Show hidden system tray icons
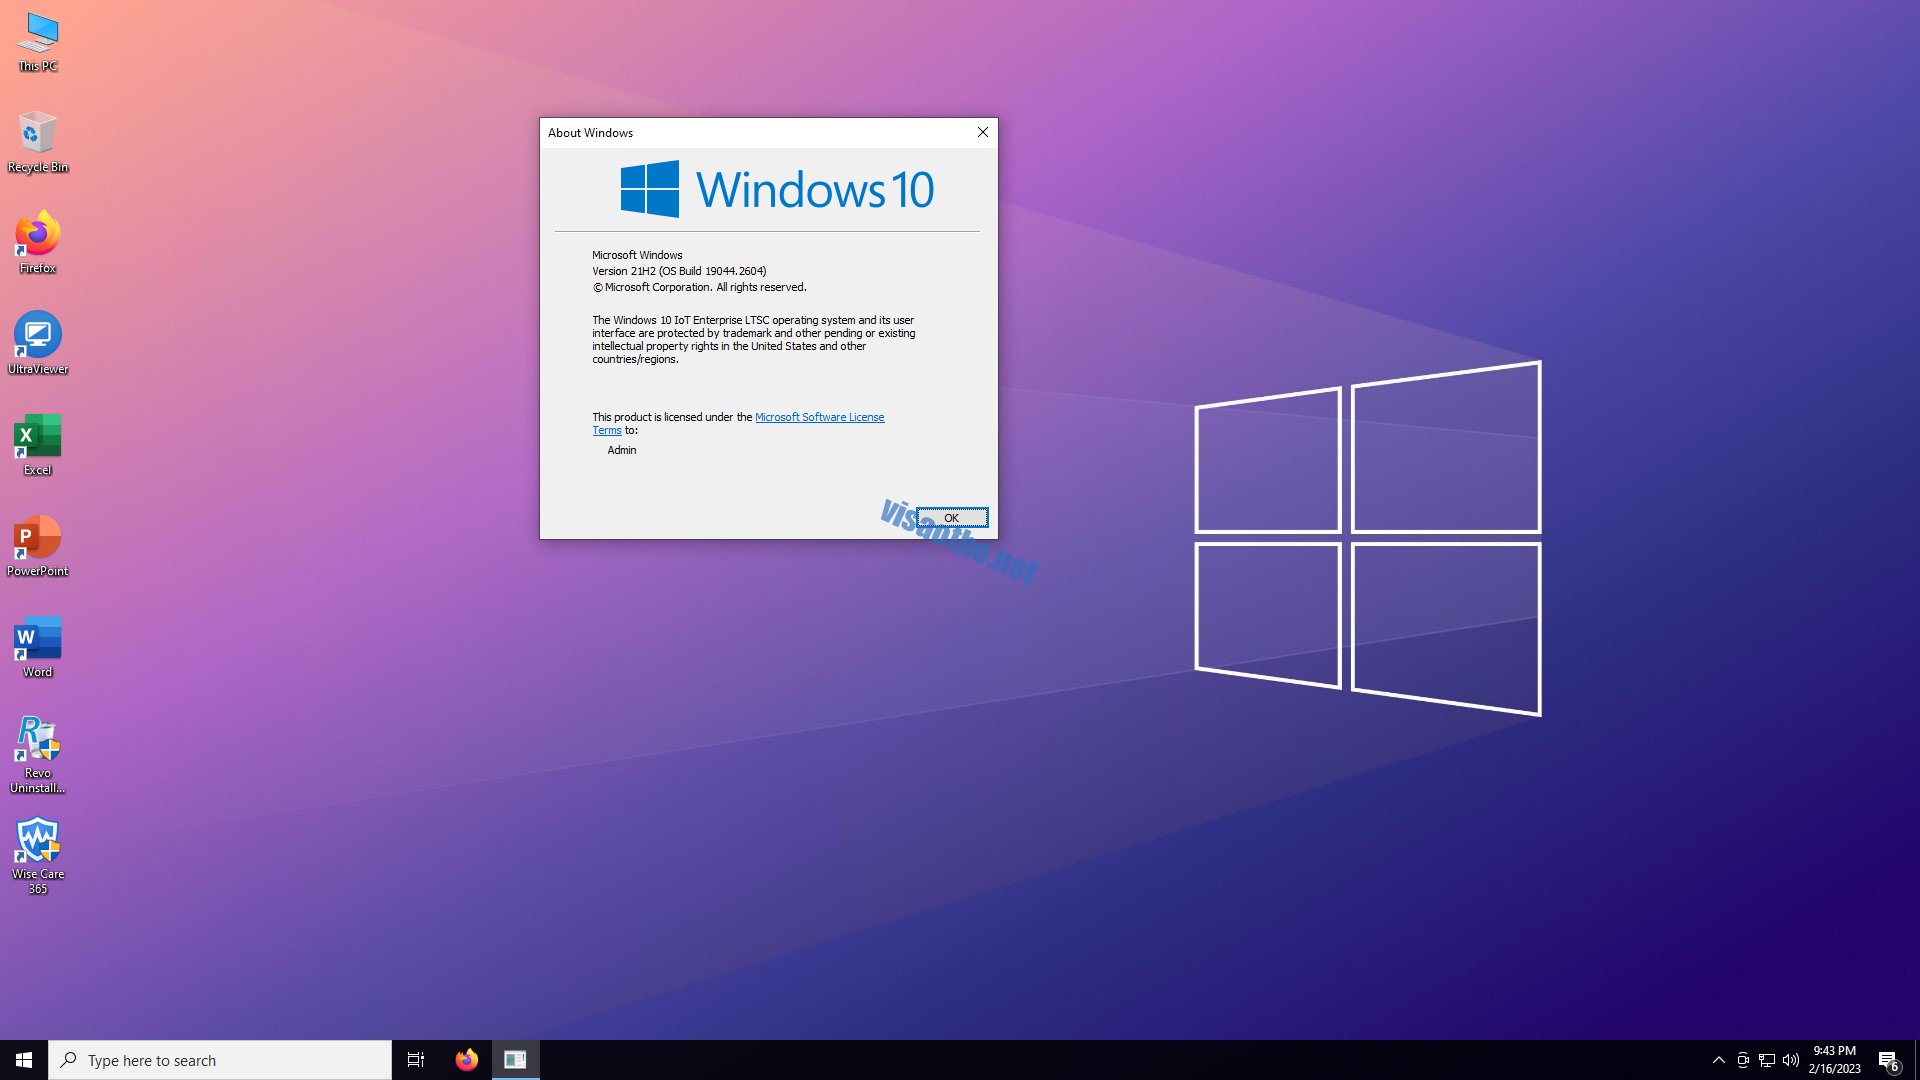 tap(1719, 1060)
